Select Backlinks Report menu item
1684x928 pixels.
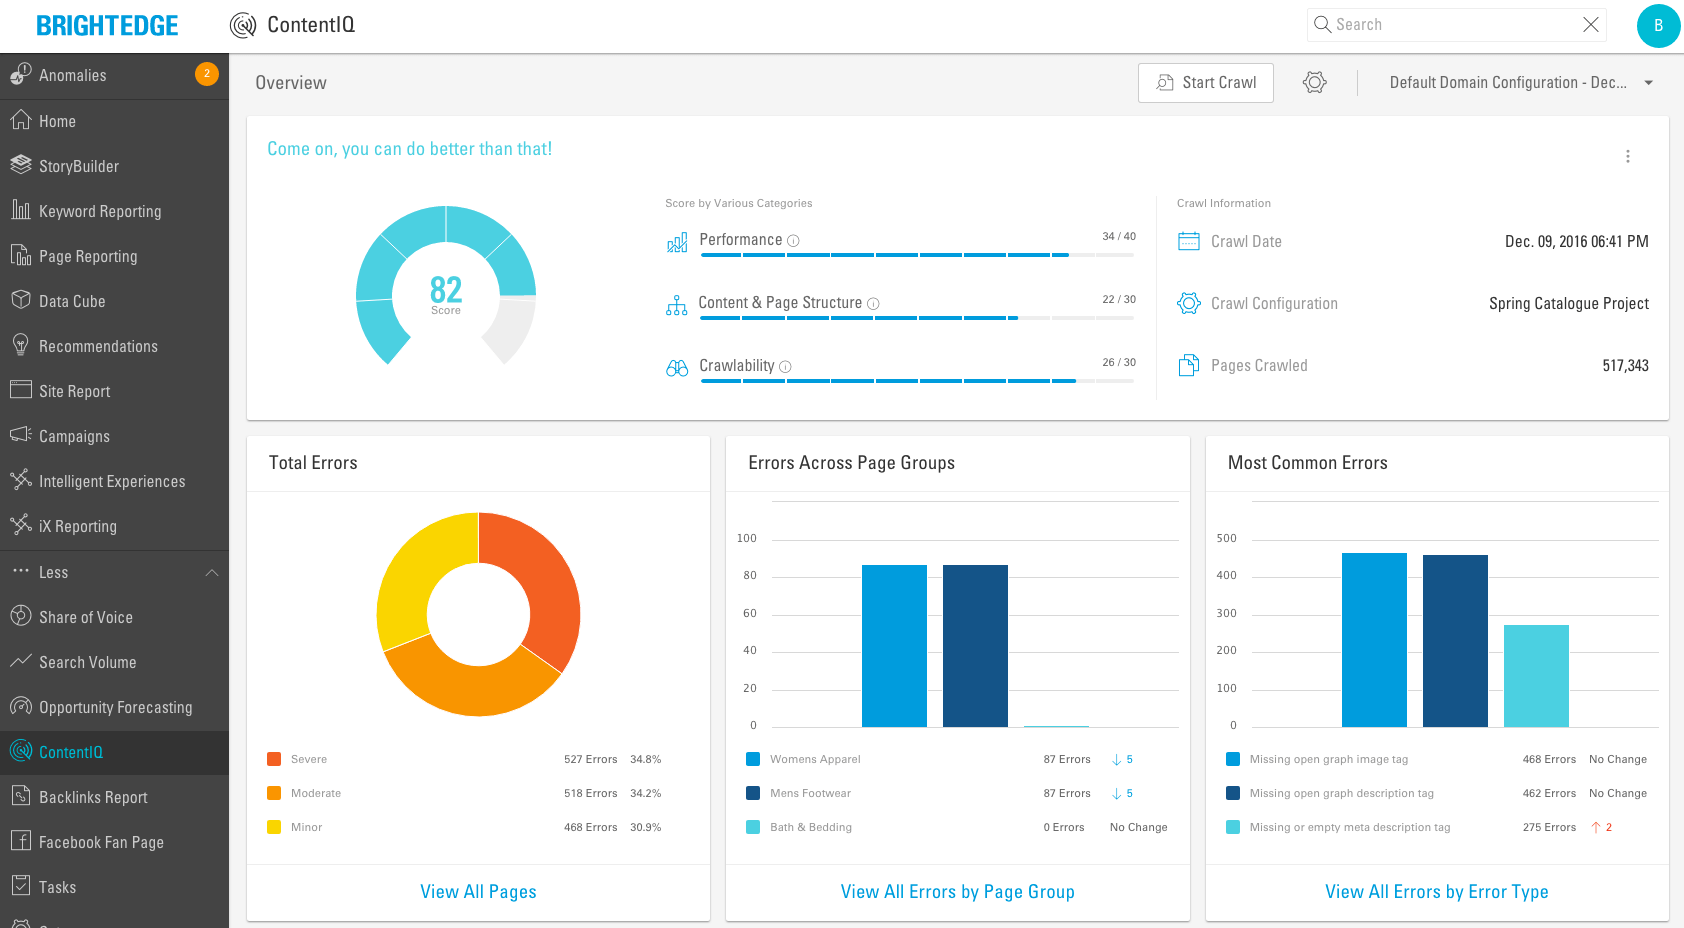click(114, 797)
